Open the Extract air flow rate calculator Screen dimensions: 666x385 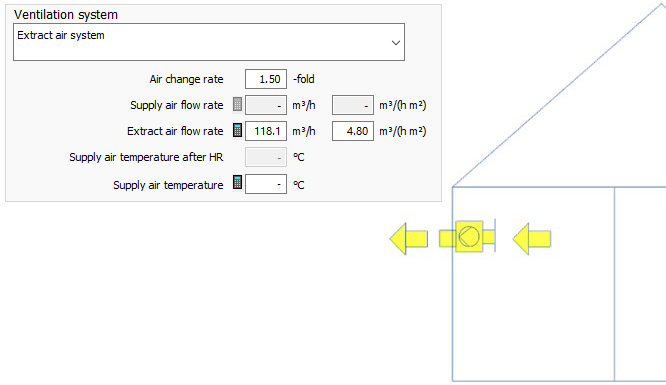pos(237,130)
